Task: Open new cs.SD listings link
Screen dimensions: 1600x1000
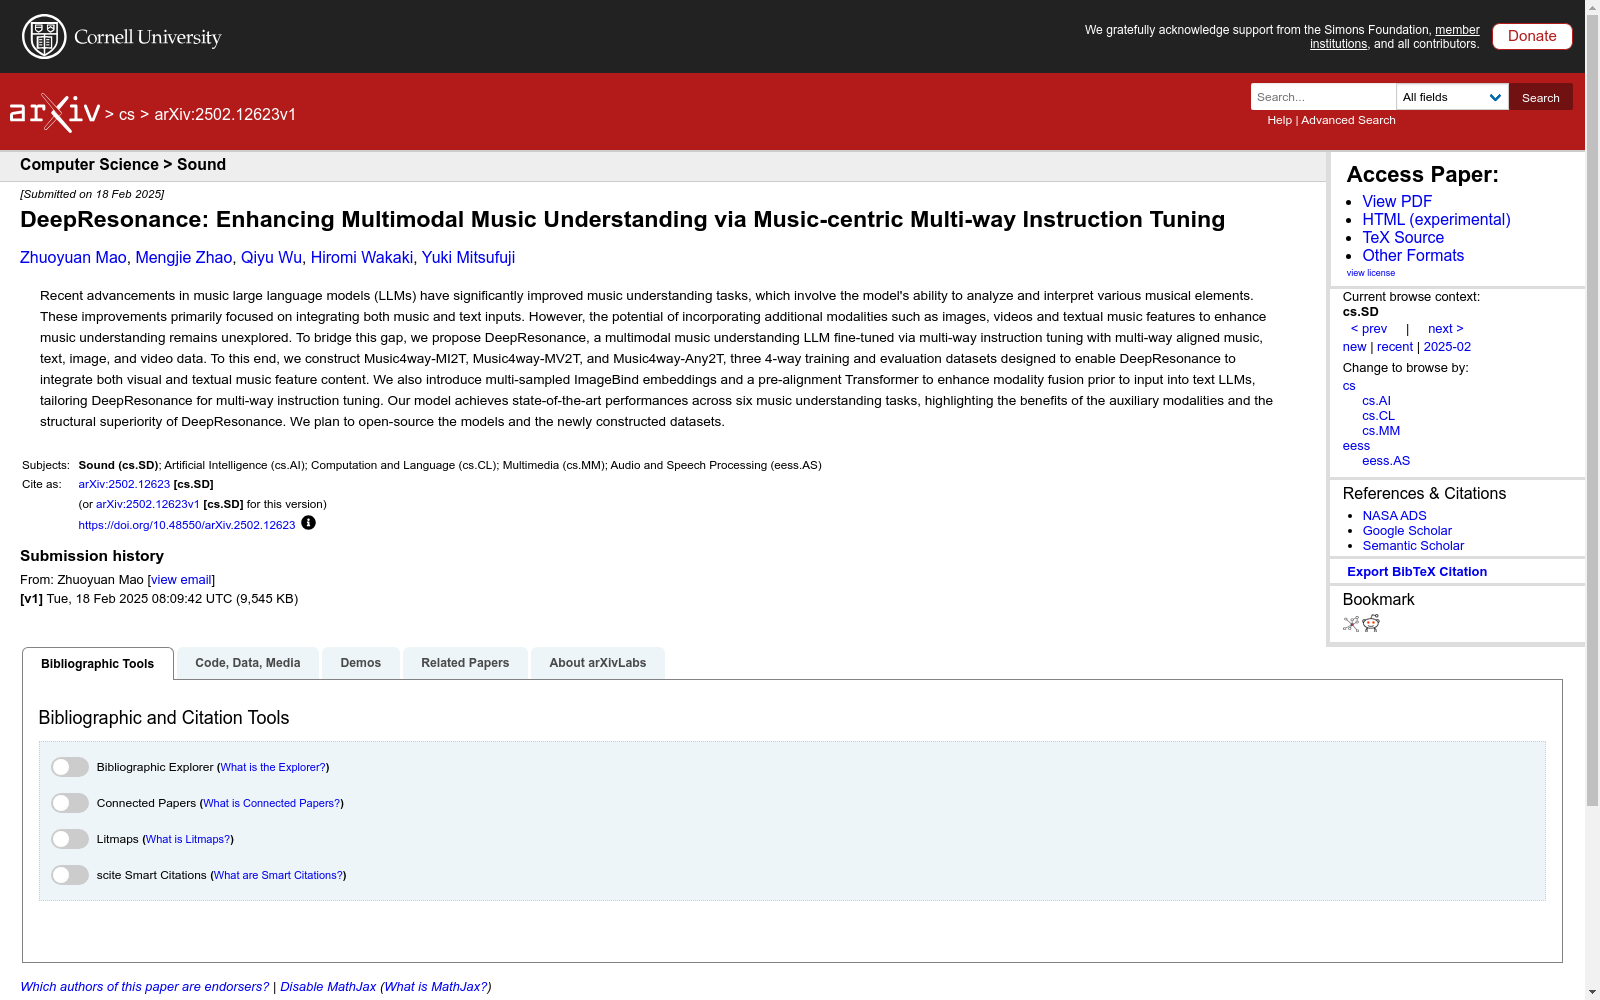Action: pyautogui.click(x=1354, y=347)
